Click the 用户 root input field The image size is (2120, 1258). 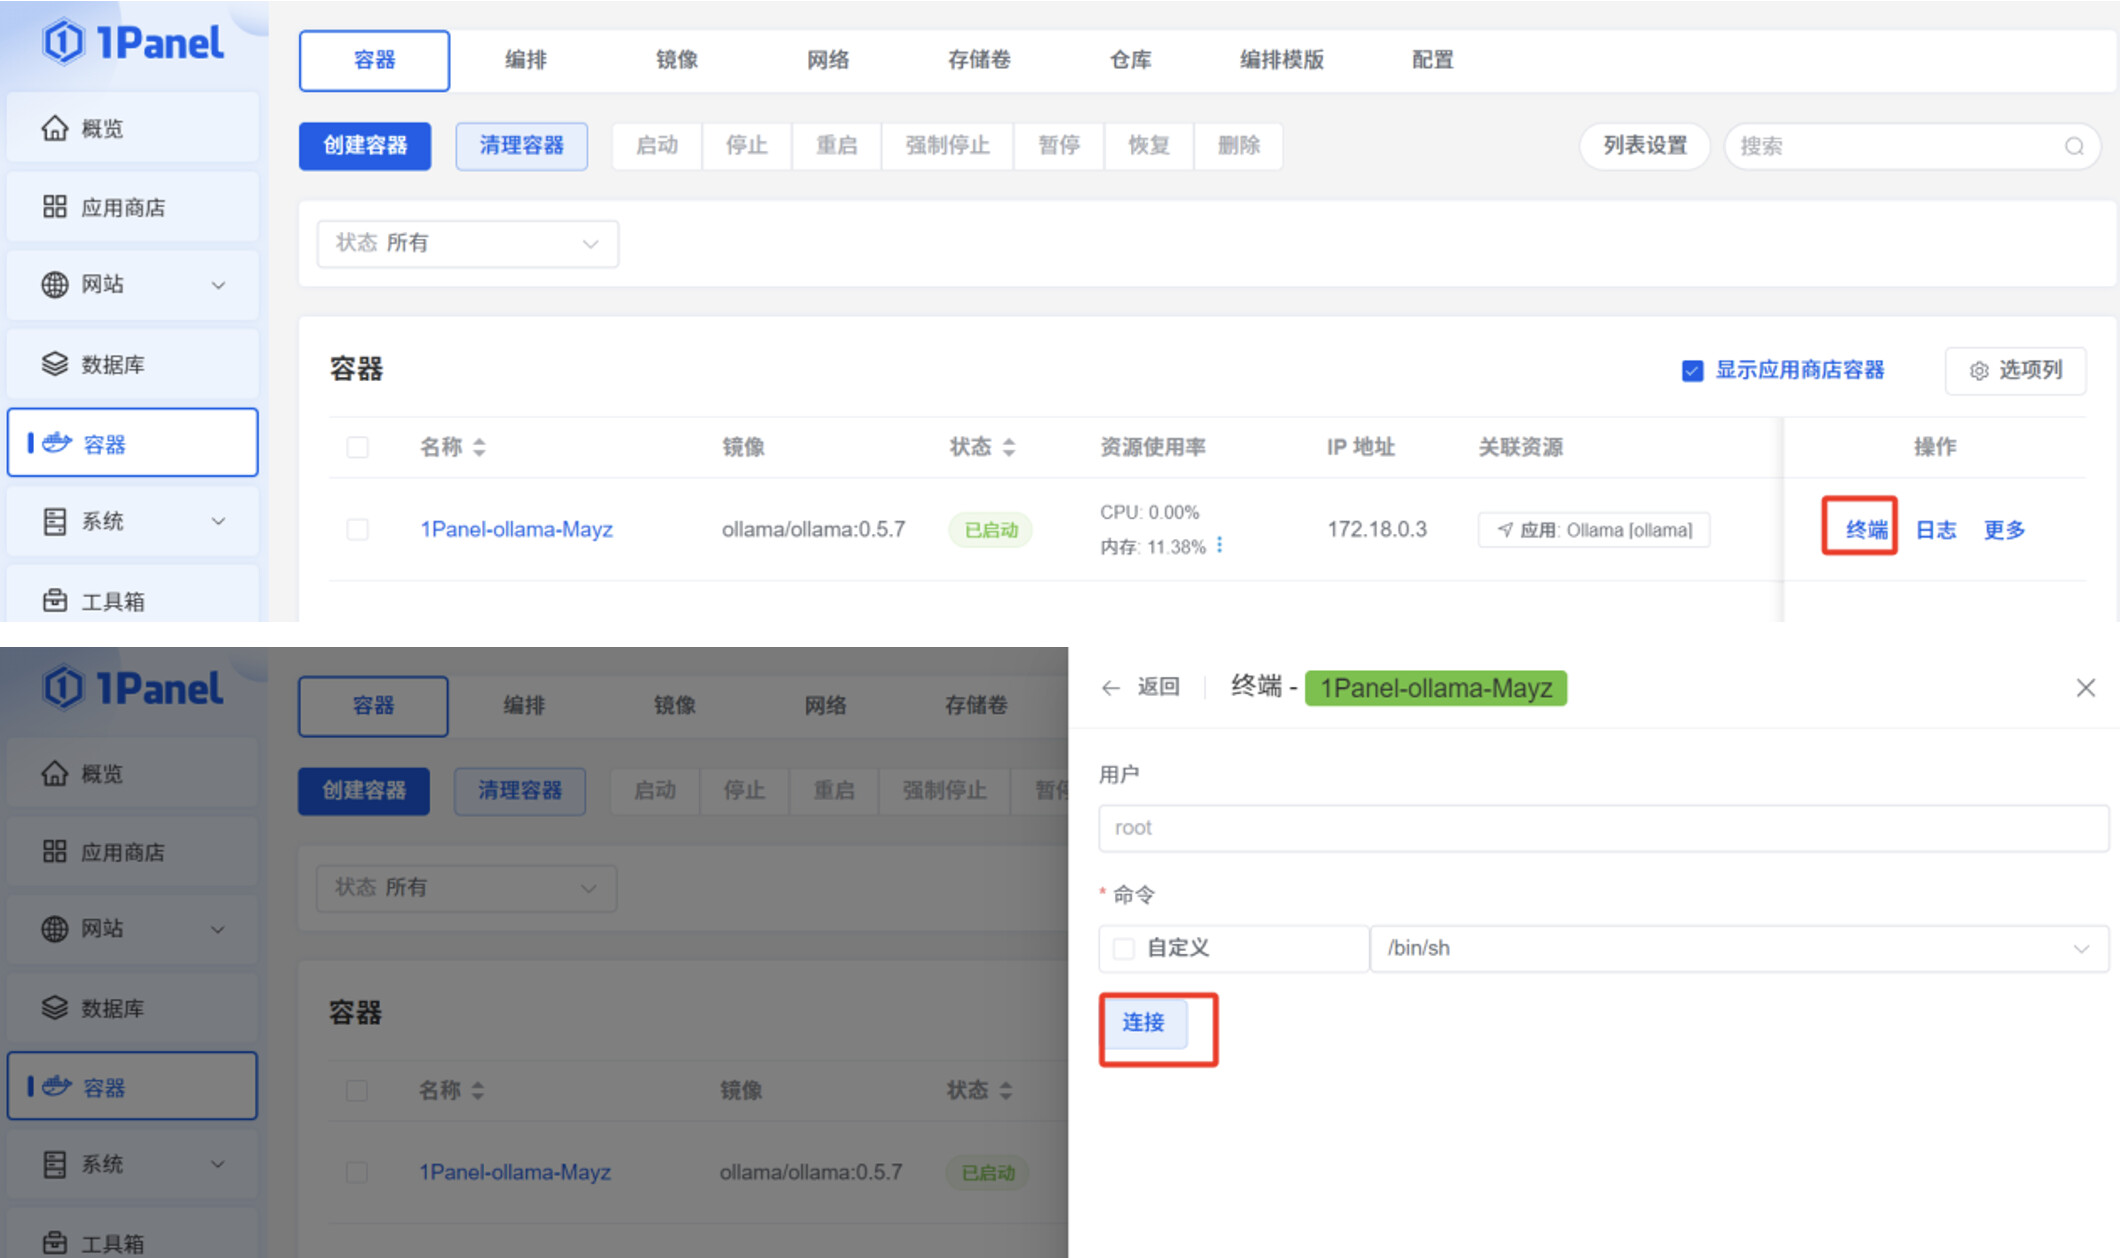pos(1602,828)
